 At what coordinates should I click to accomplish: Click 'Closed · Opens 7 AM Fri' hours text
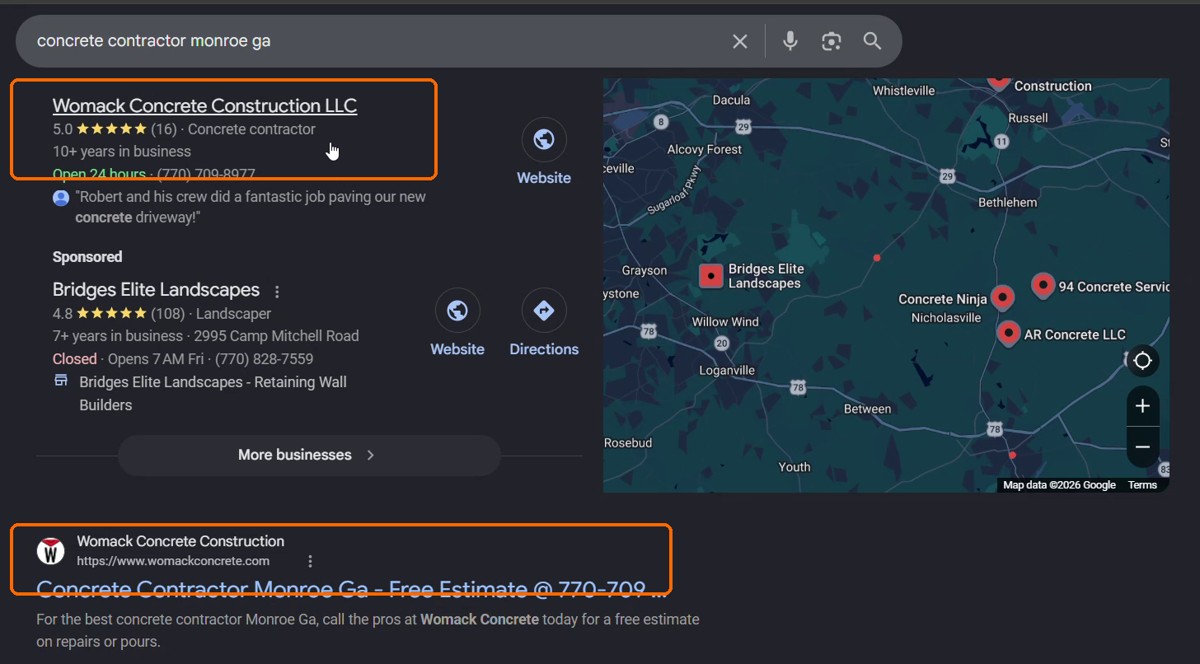click(x=128, y=359)
